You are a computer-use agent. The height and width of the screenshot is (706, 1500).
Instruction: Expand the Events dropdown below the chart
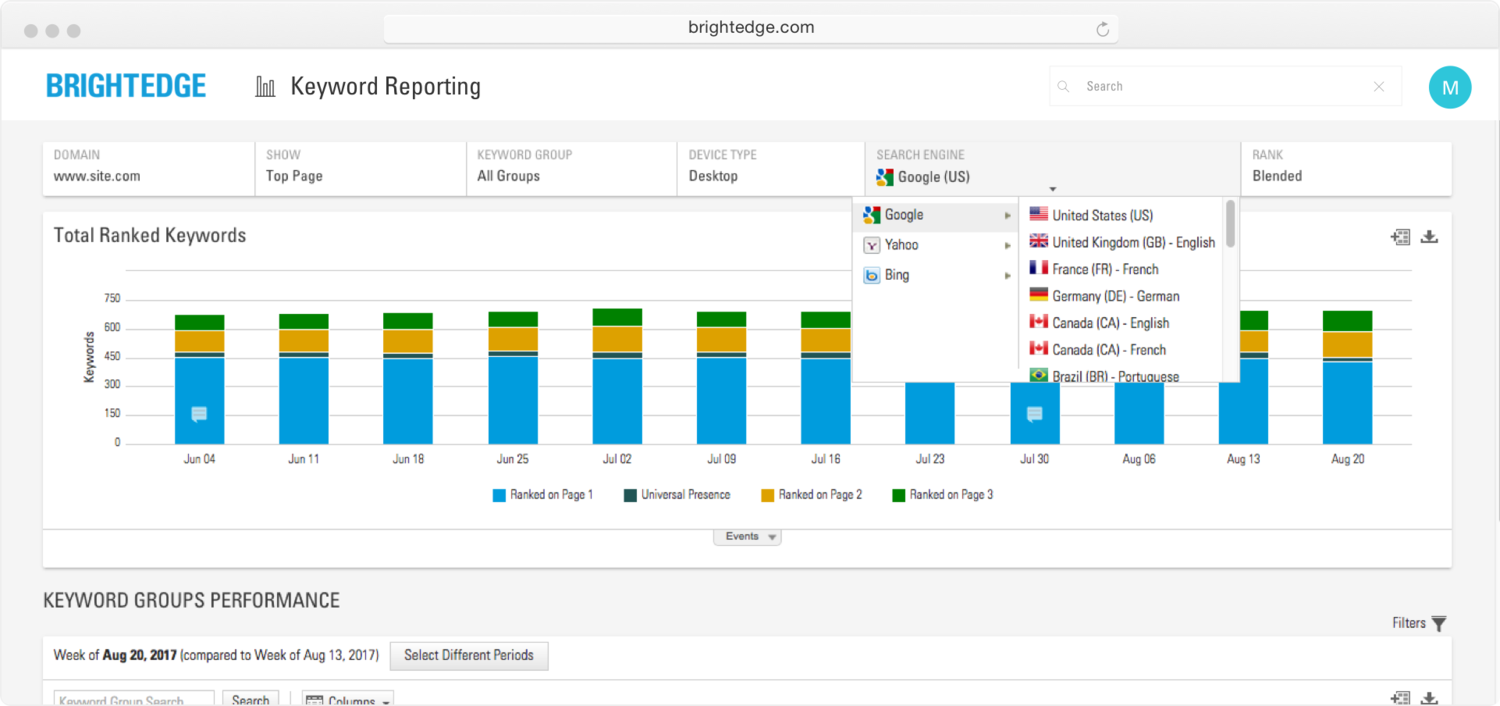[747, 537]
